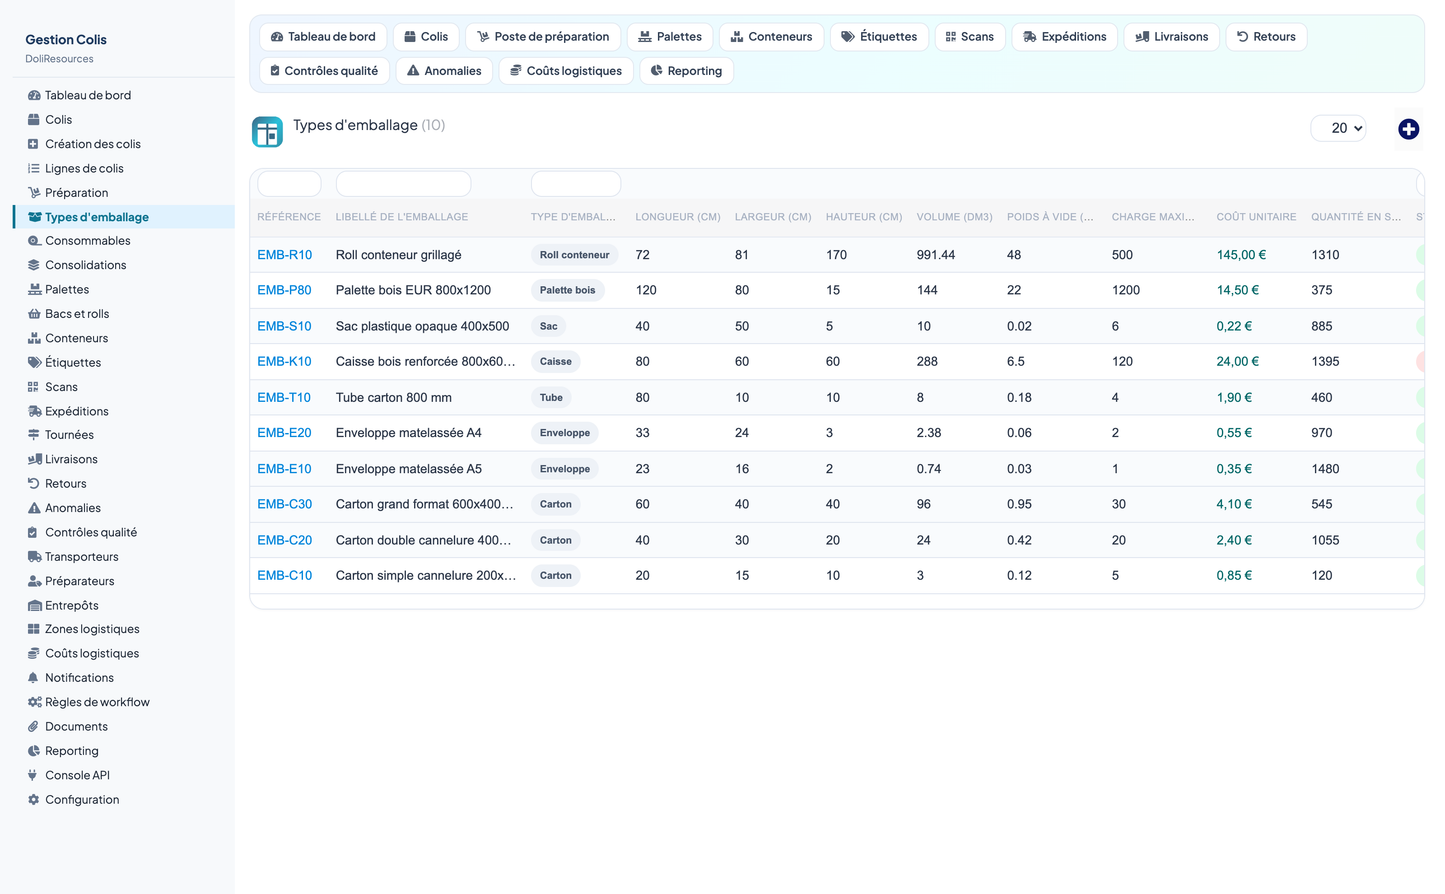The width and height of the screenshot is (1445, 894).
Task: Open the rows-per-page dropdown showing 20
Action: point(1338,128)
